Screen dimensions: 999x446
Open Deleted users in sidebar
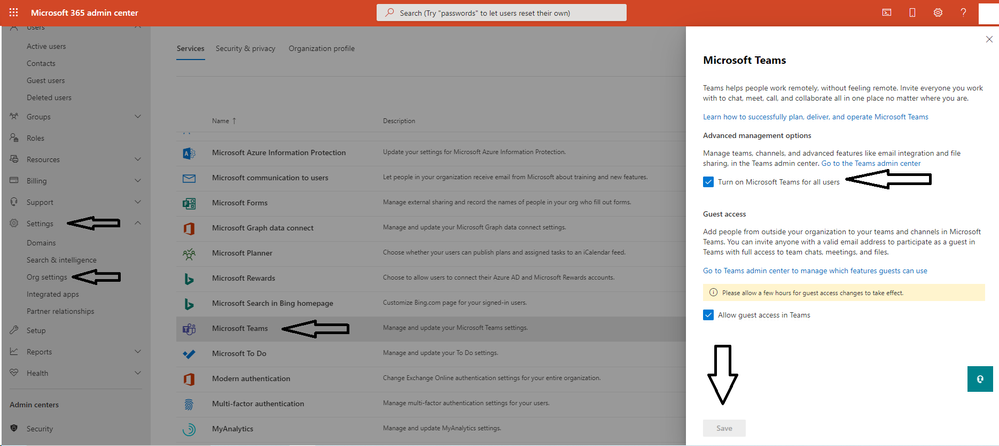[49, 98]
